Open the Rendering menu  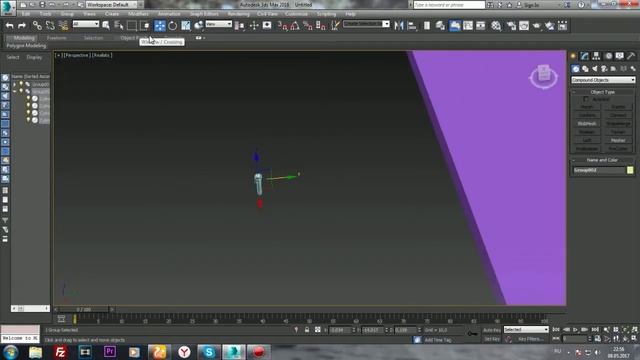[x=238, y=14]
